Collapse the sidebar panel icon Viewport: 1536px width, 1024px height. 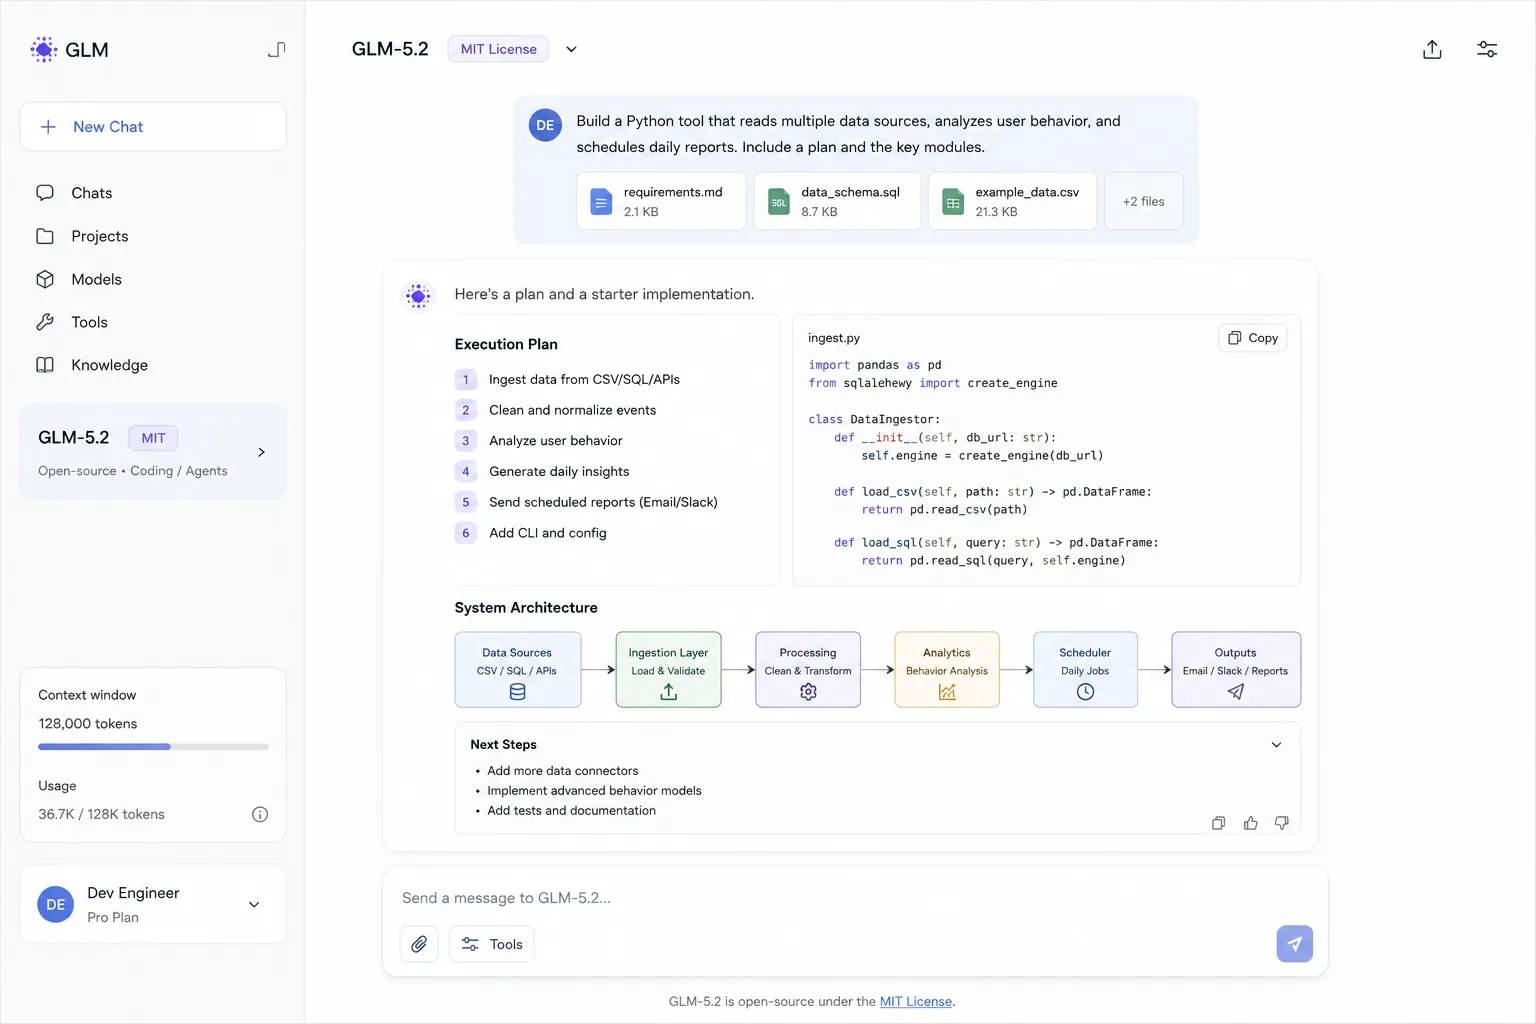tap(277, 49)
